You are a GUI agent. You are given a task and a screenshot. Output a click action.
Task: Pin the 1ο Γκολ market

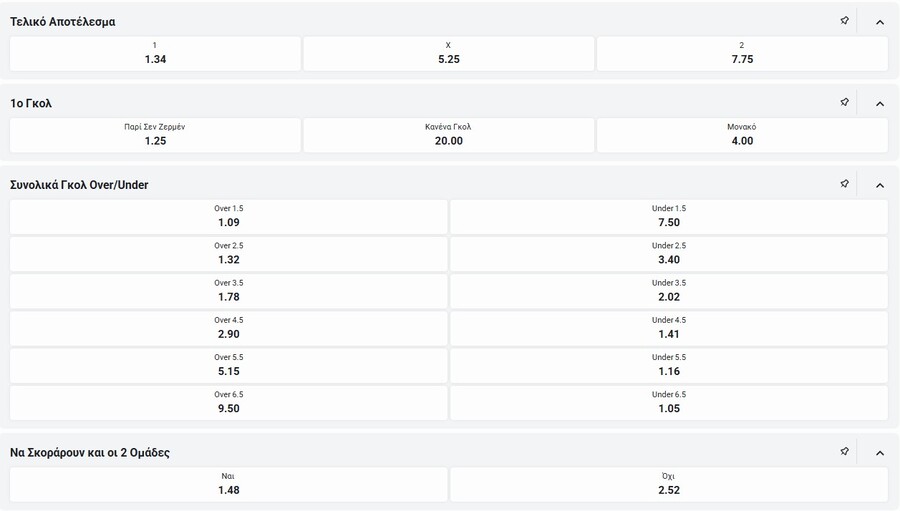pyautogui.click(x=844, y=103)
